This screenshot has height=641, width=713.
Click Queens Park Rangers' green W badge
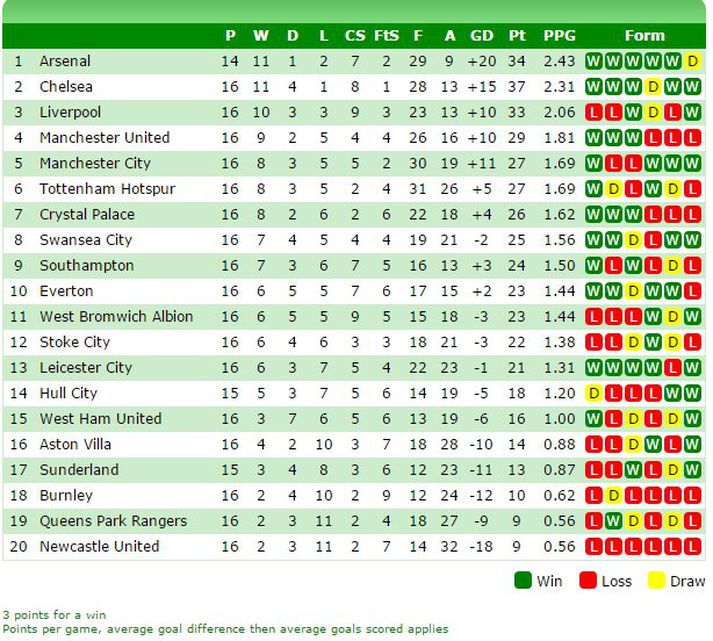pyautogui.click(x=613, y=521)
